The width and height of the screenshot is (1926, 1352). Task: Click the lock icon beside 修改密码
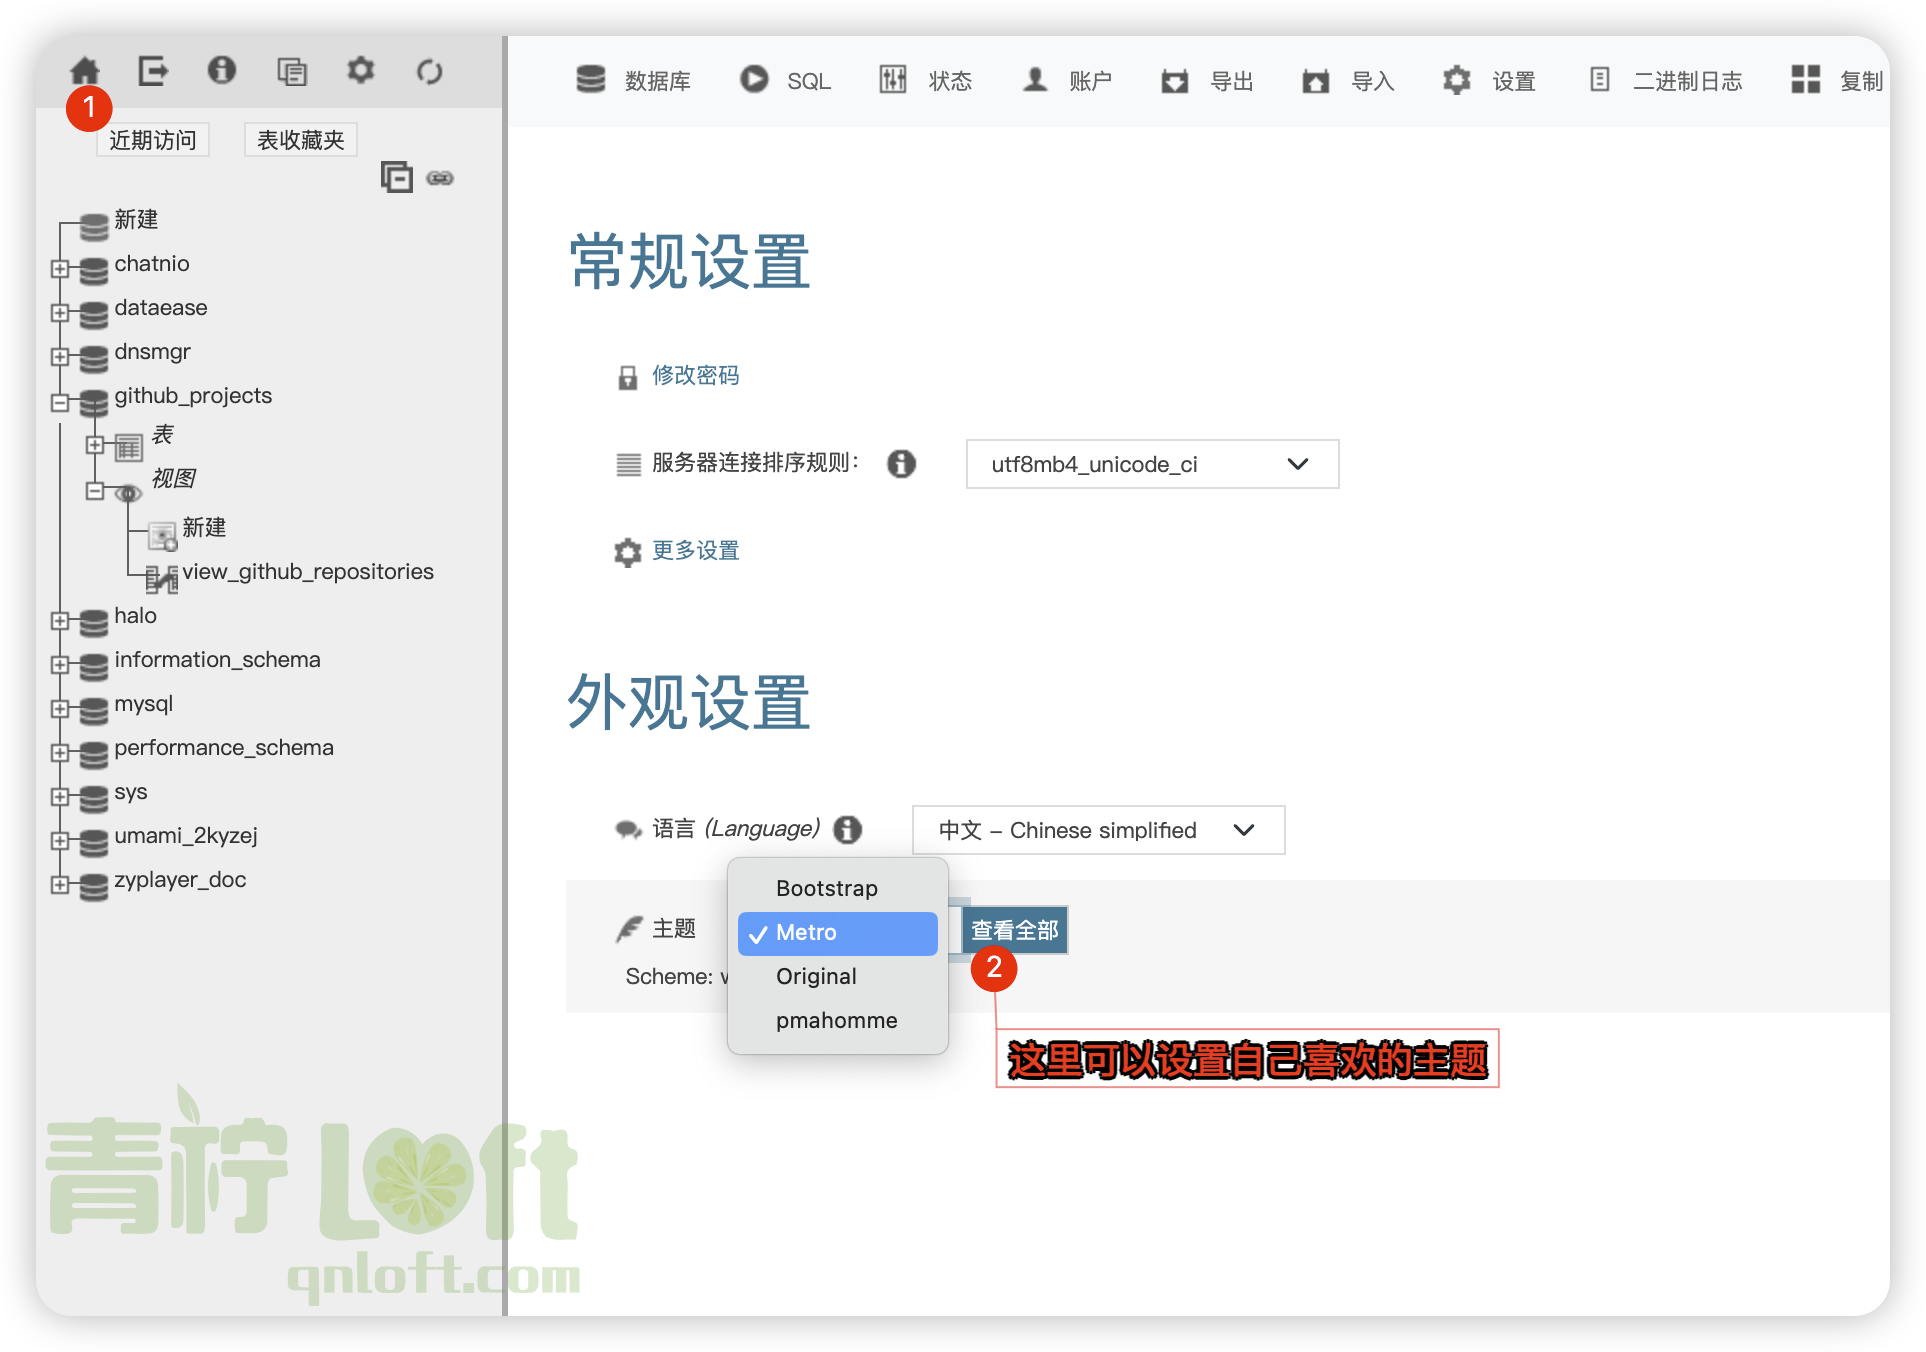coord(627,377)
